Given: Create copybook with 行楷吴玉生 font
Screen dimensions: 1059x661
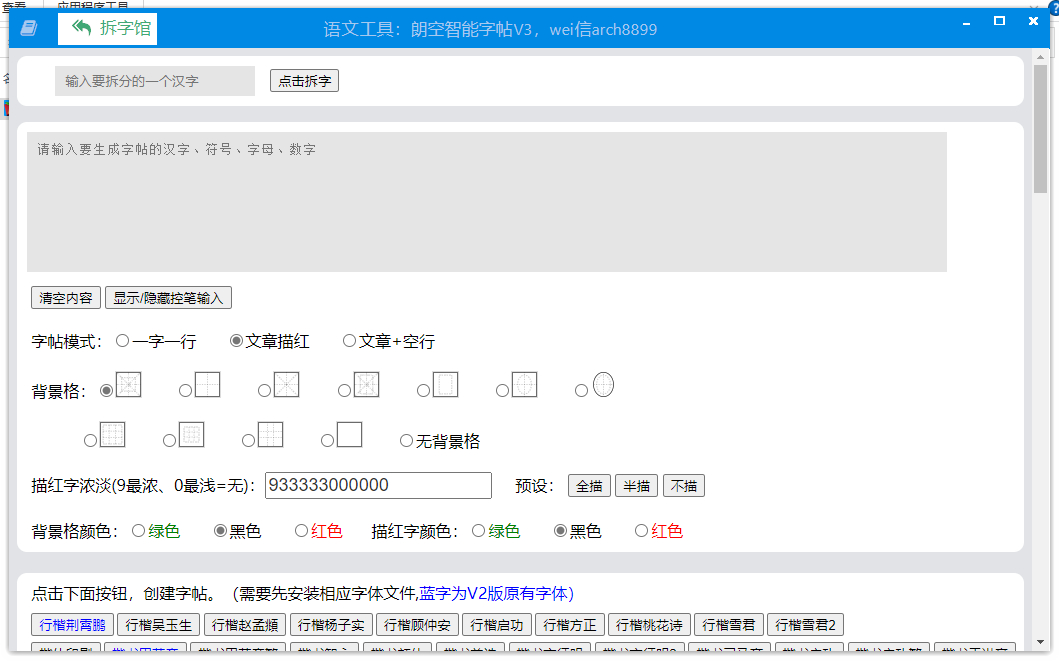Looking at the screenshot, I should tap(159, 625).
